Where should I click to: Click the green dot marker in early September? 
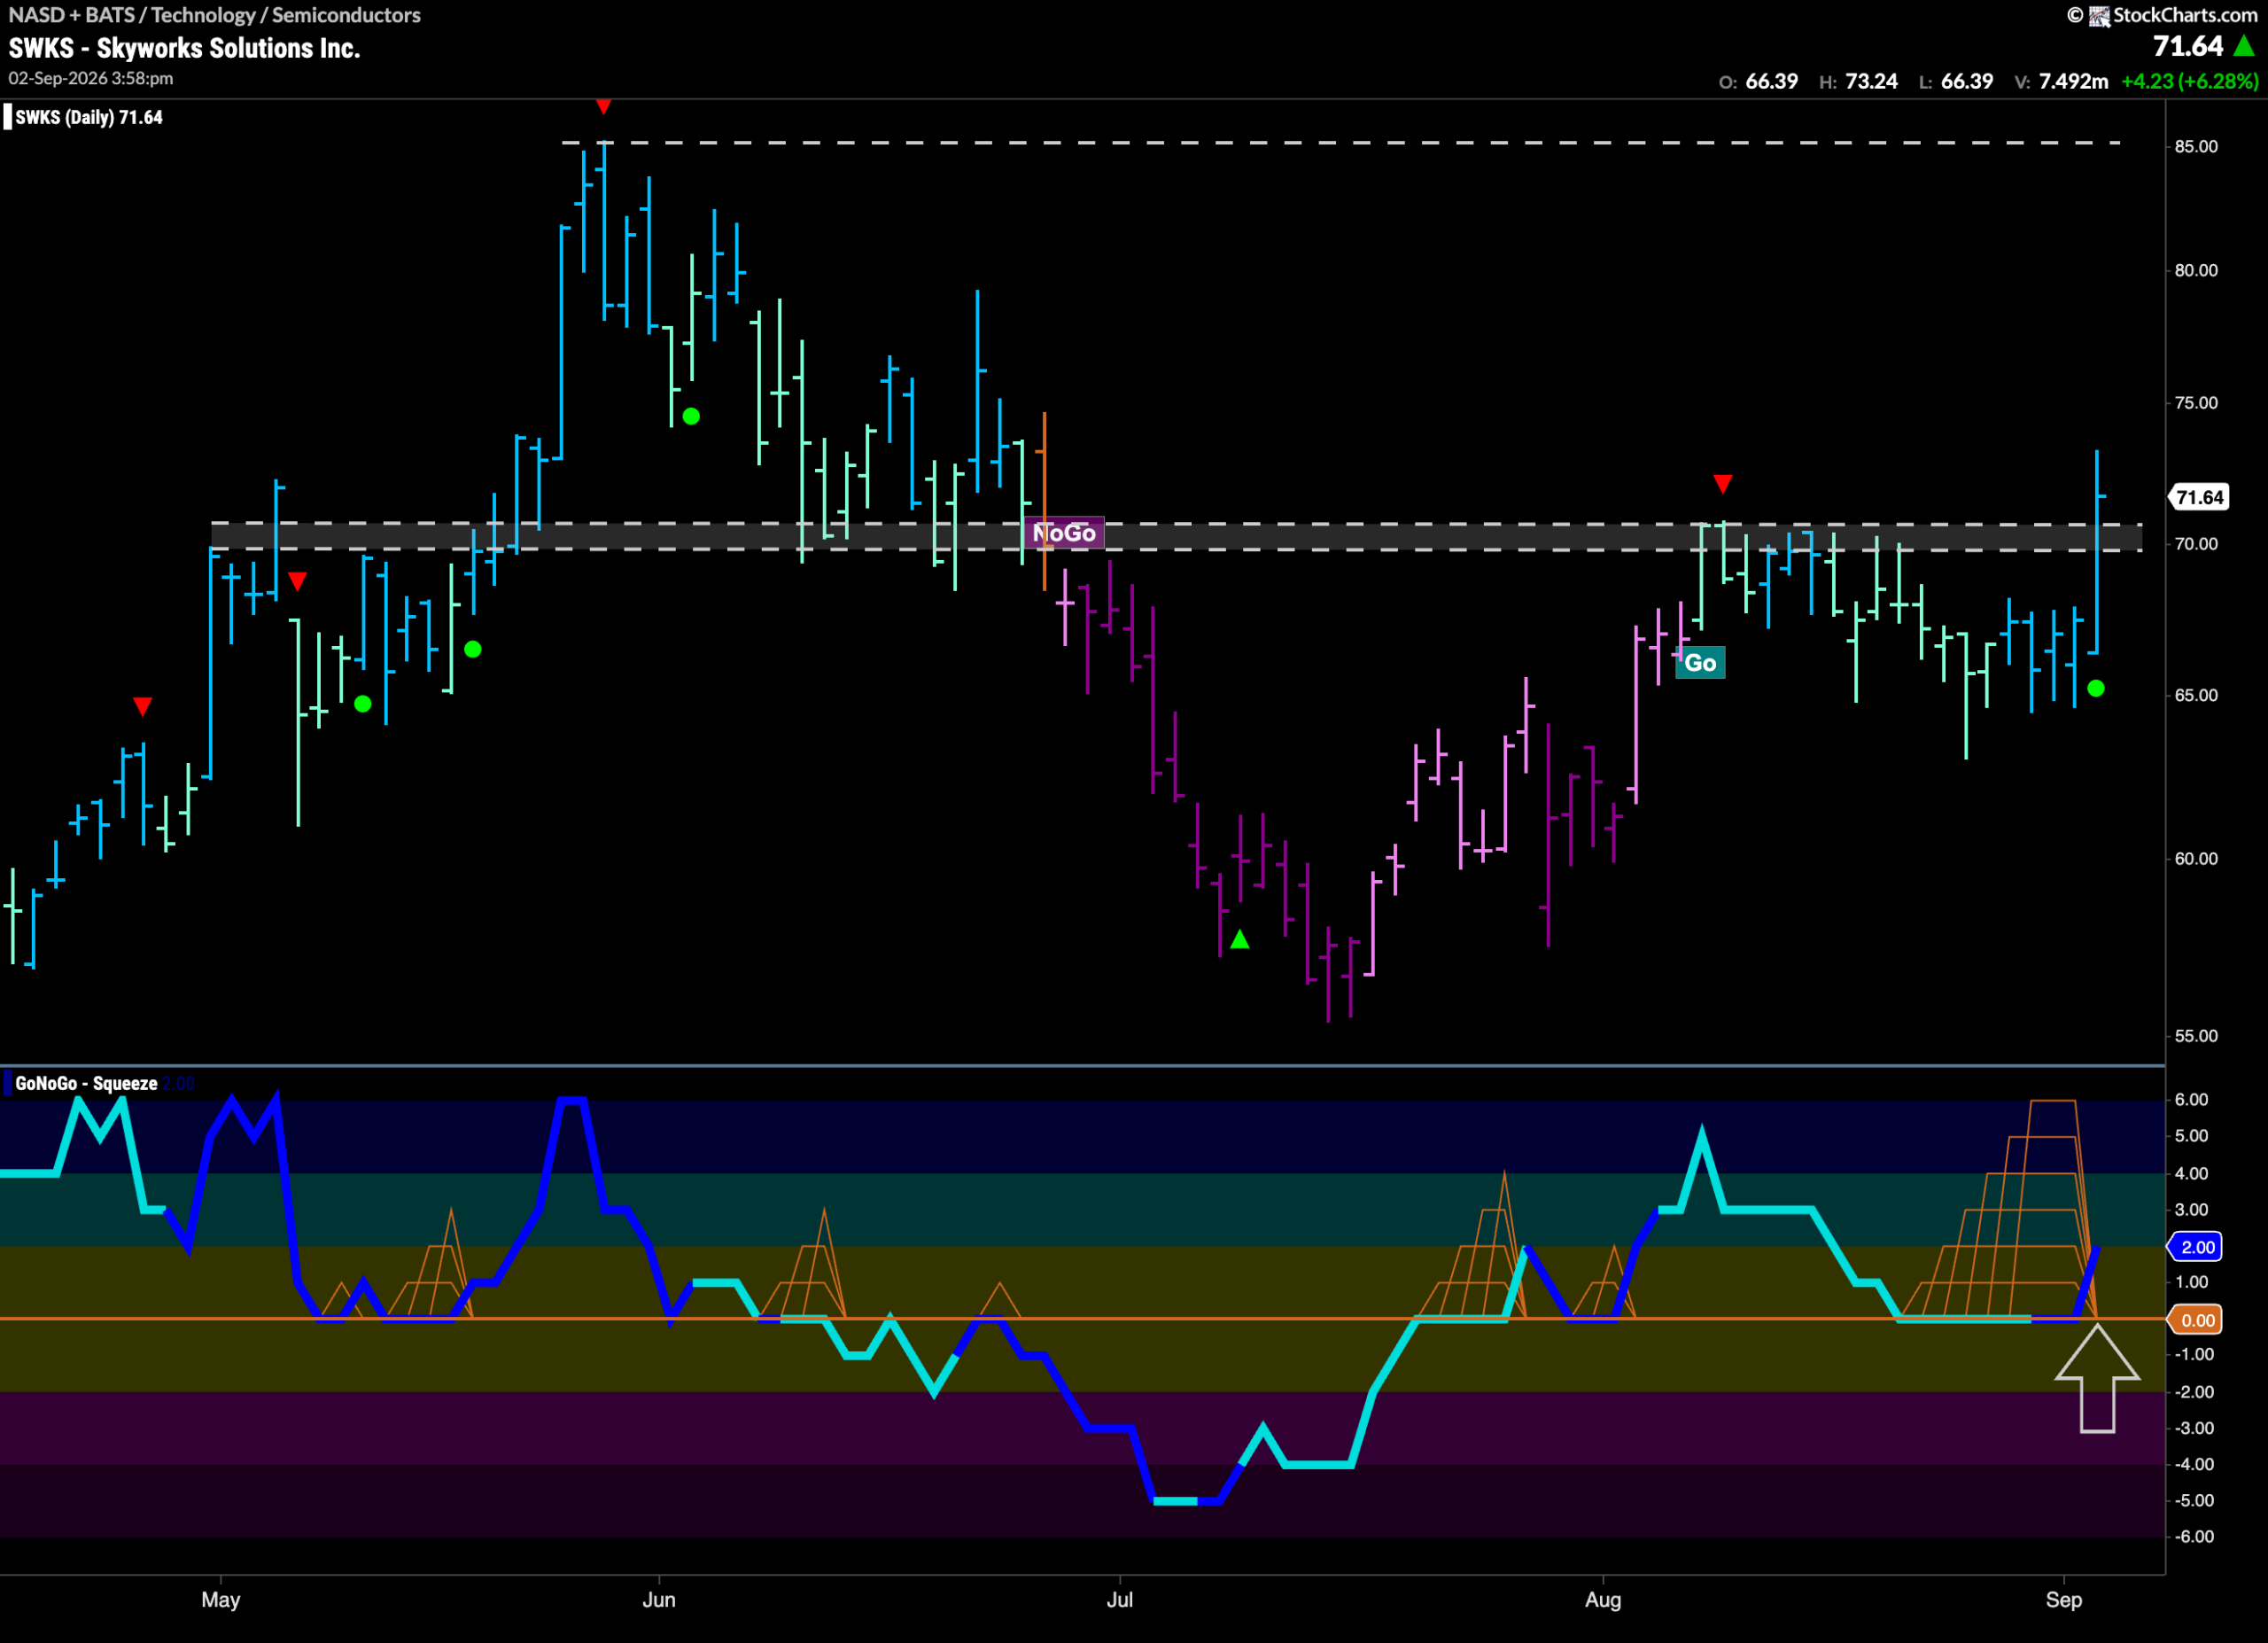click(2096, 688)
